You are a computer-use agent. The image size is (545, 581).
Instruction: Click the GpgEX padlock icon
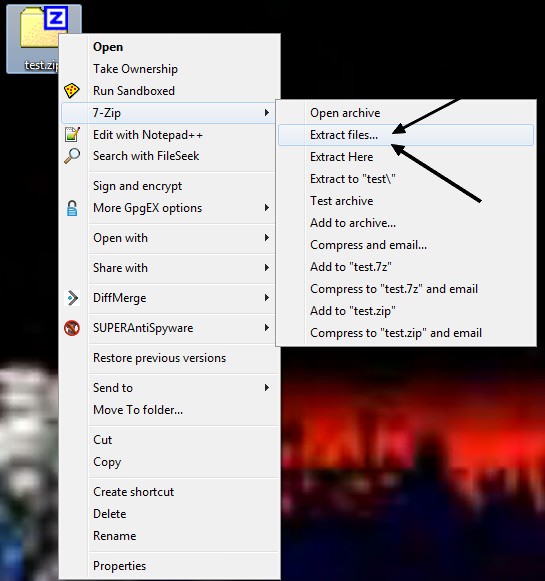tap(72, 208)
